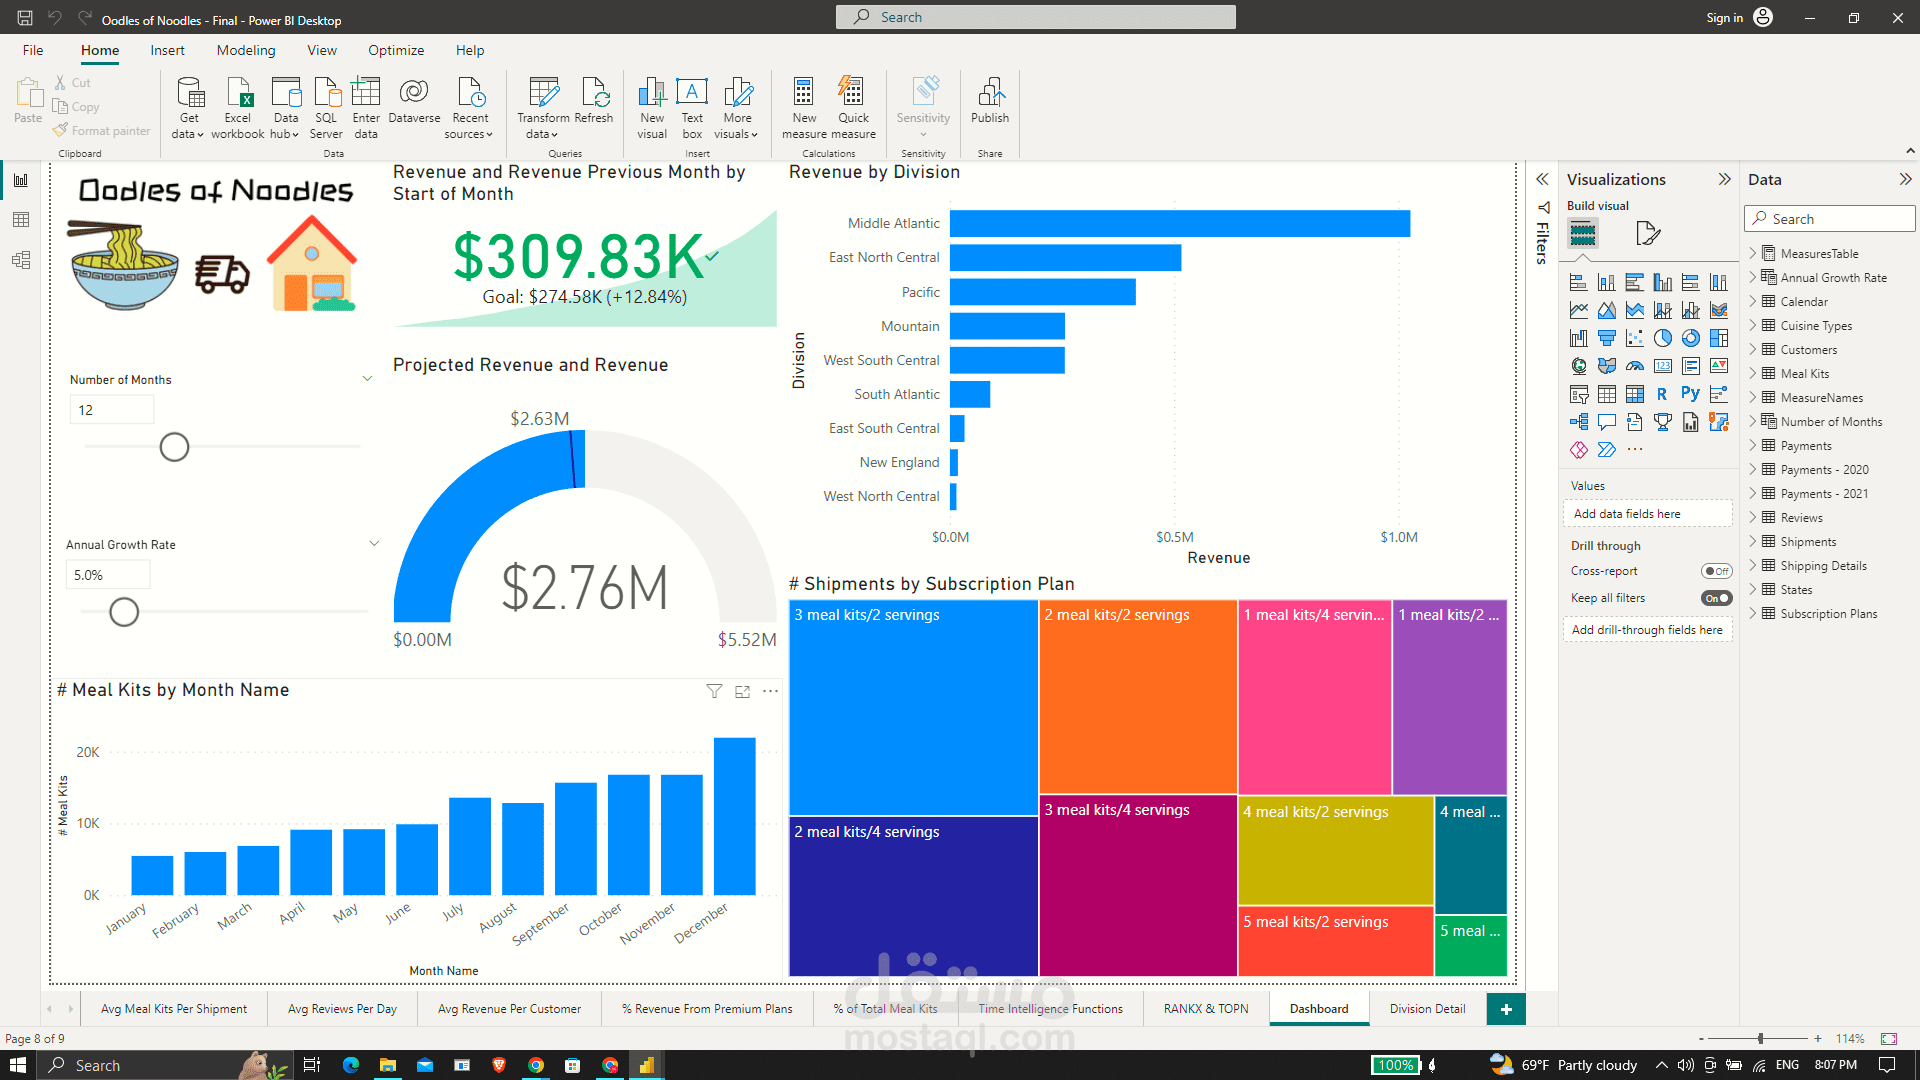Open Number of Months slicer dropdown
Screen dimensions: 1920x1080
(367, 379)
